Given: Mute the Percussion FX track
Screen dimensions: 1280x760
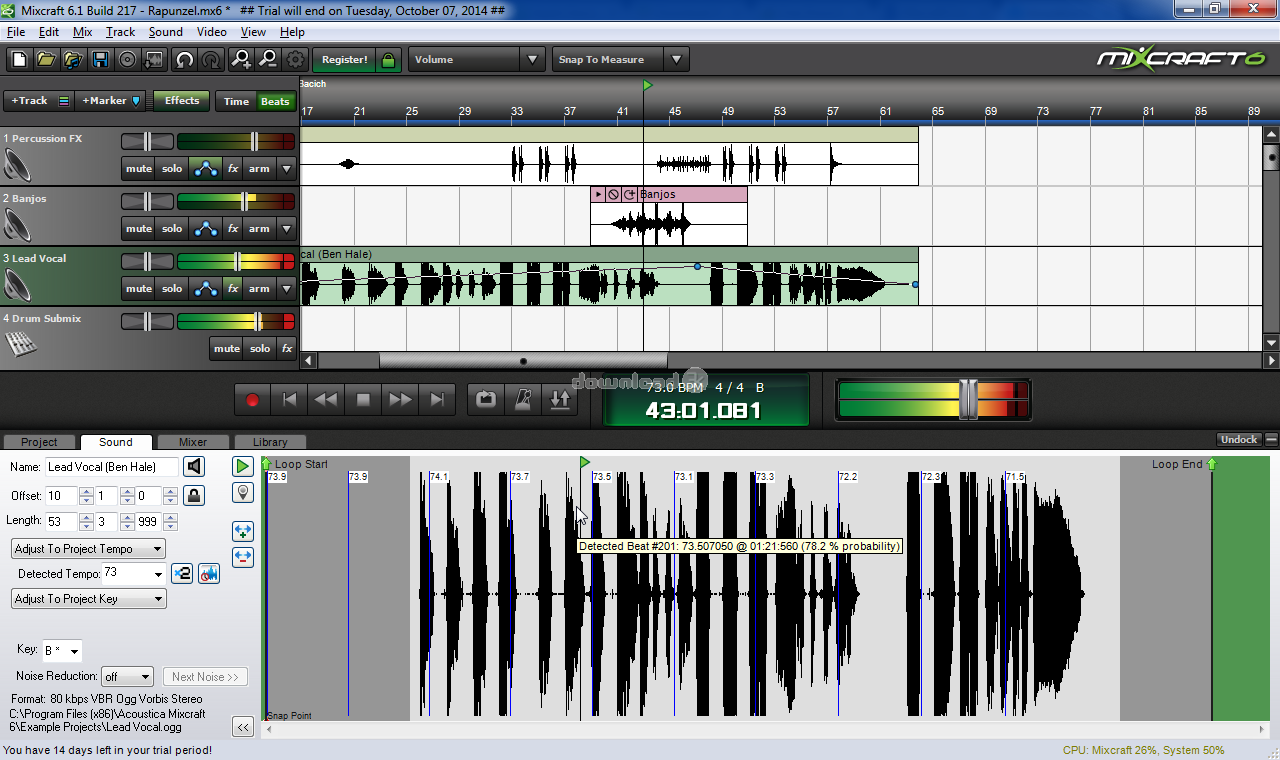Looking at the screenshot, I should (x=138, y=169).
